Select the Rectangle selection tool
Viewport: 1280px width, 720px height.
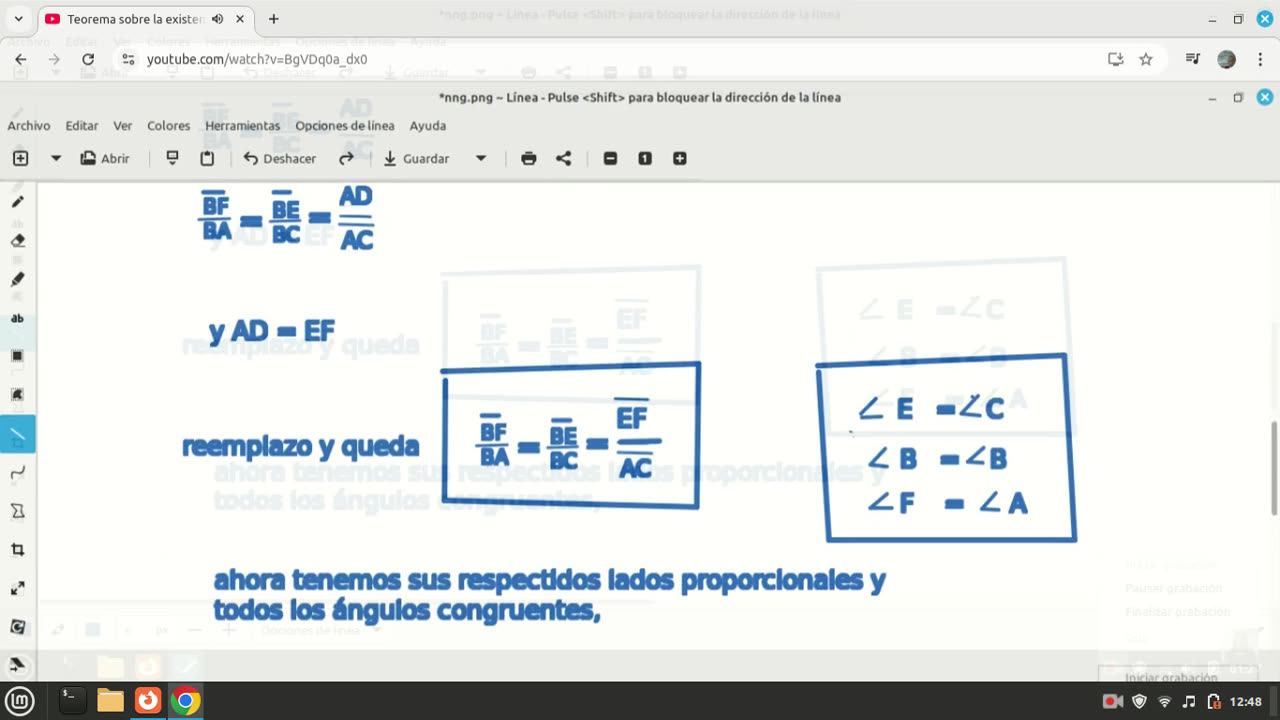pos(17,356)
